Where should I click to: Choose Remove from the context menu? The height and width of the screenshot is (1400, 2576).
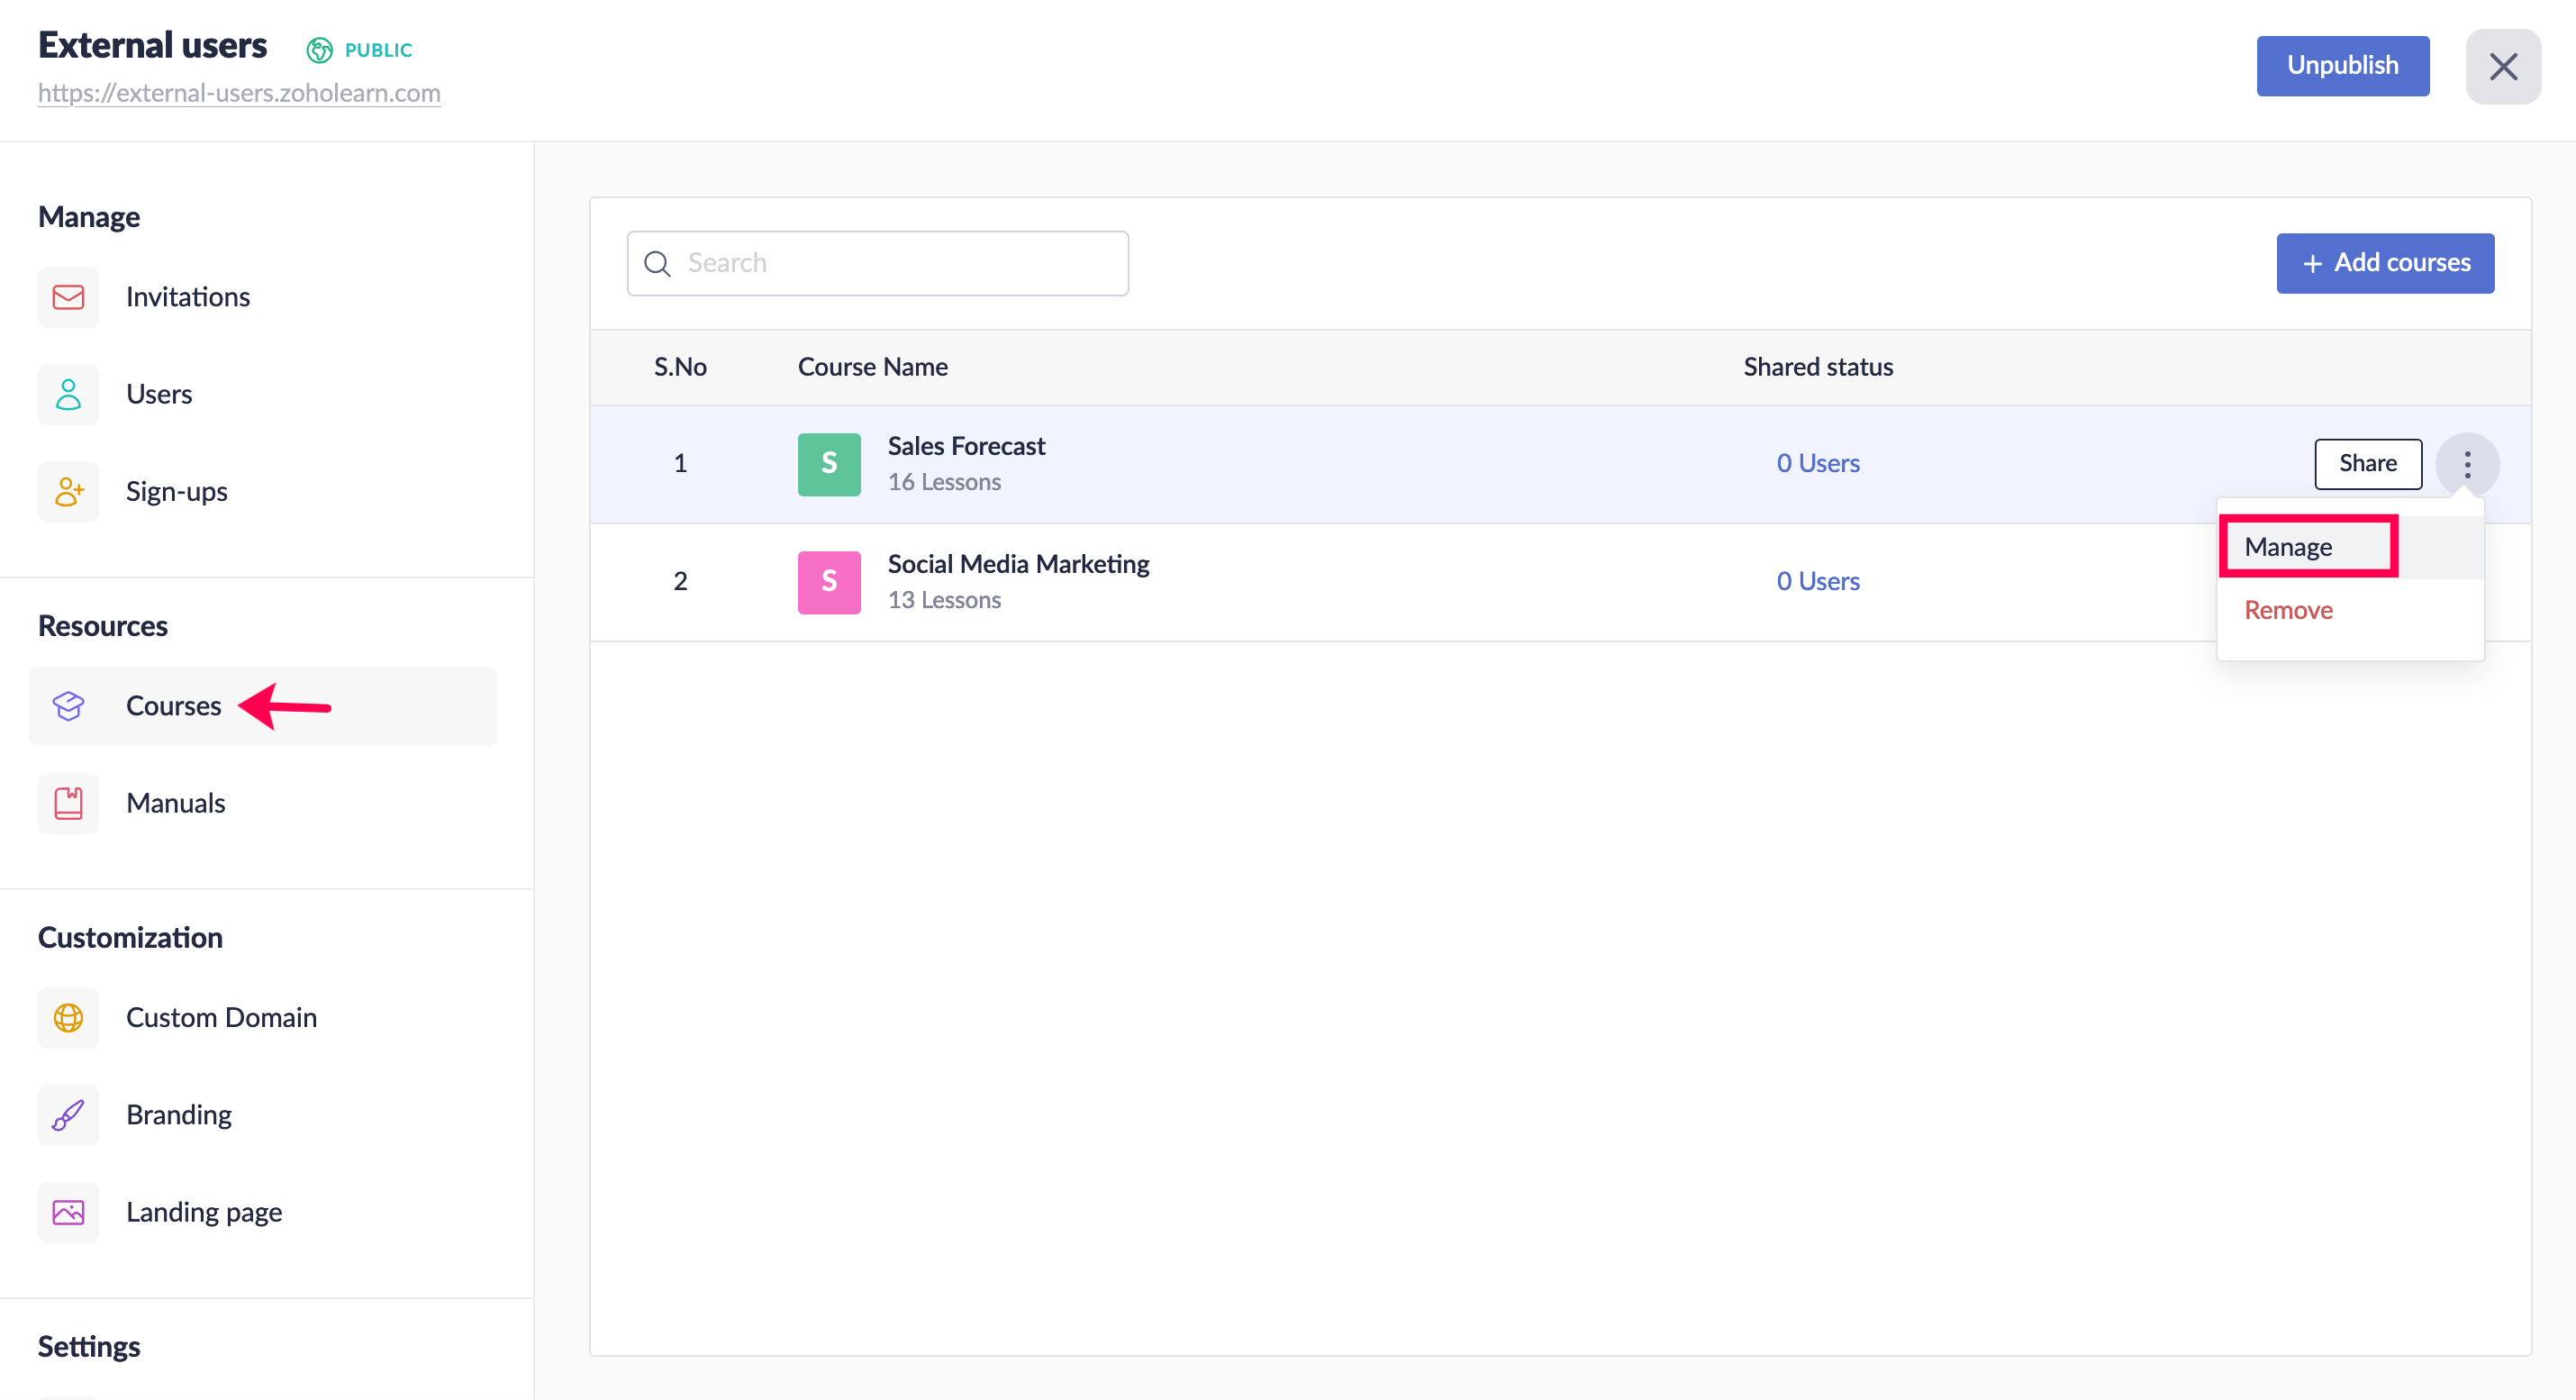coord(2288,610)
